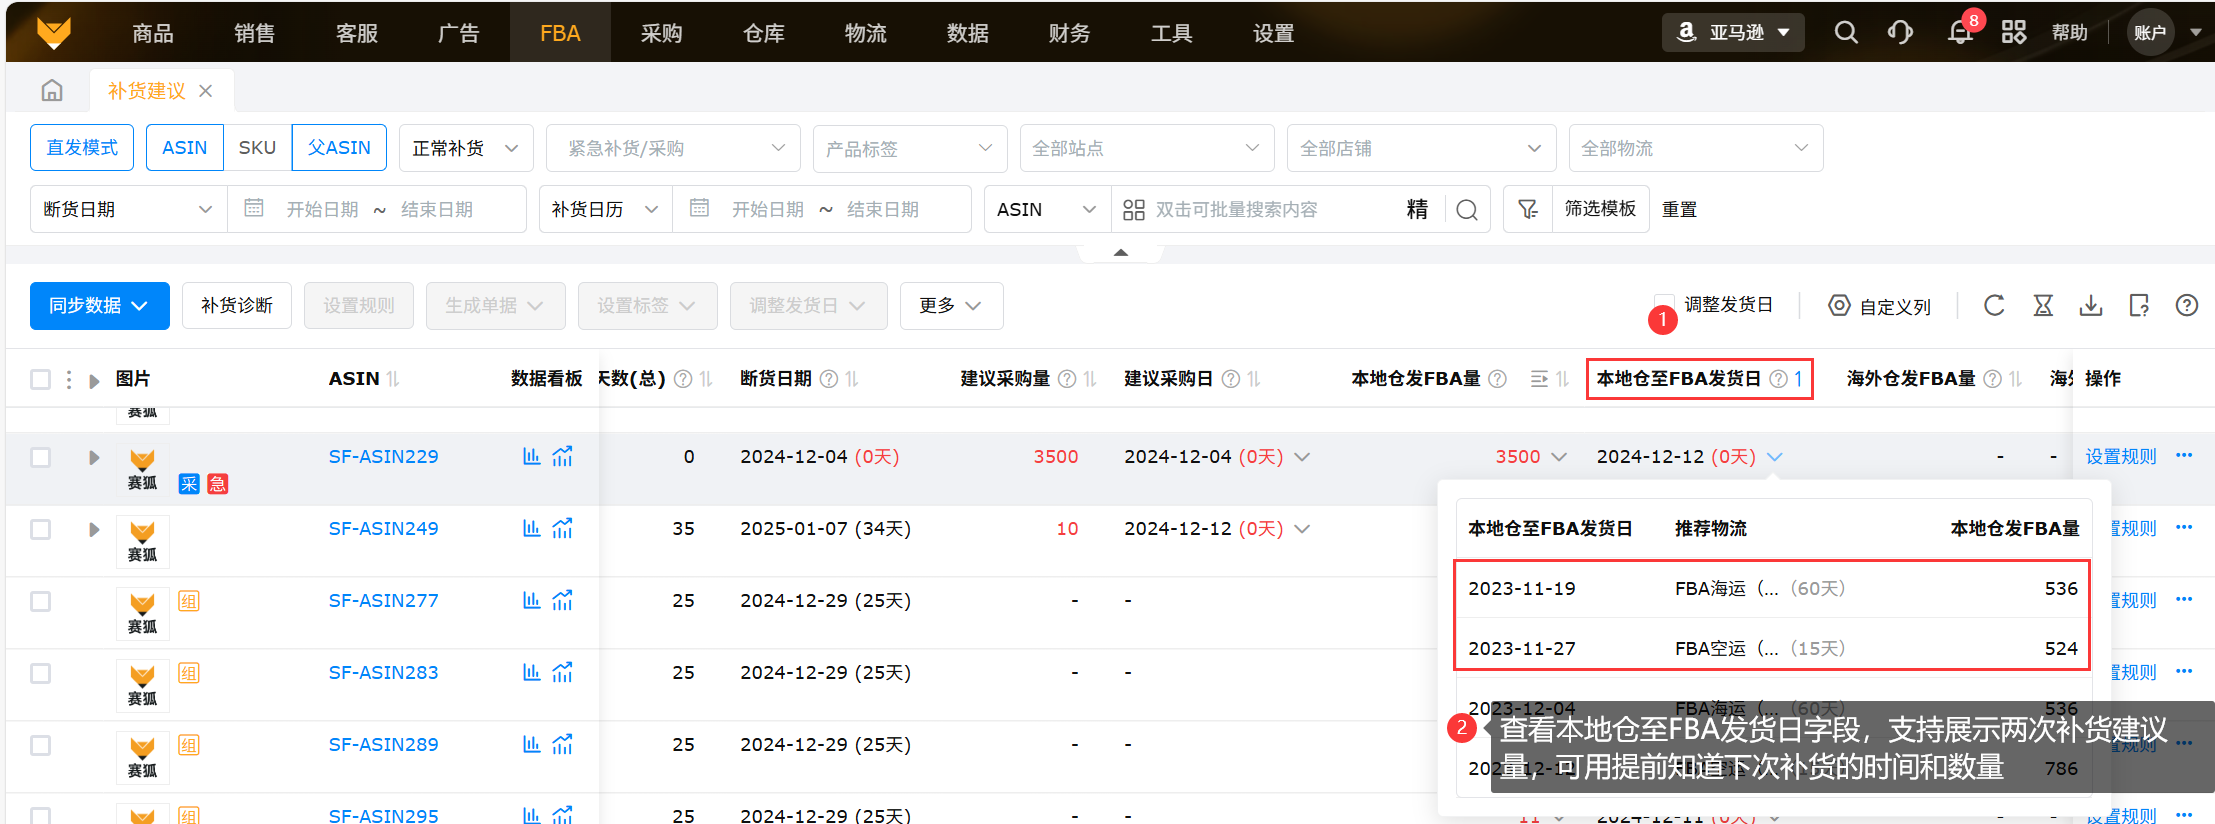Check the SF-ASIN249 row checkbox

pos(40,529)
